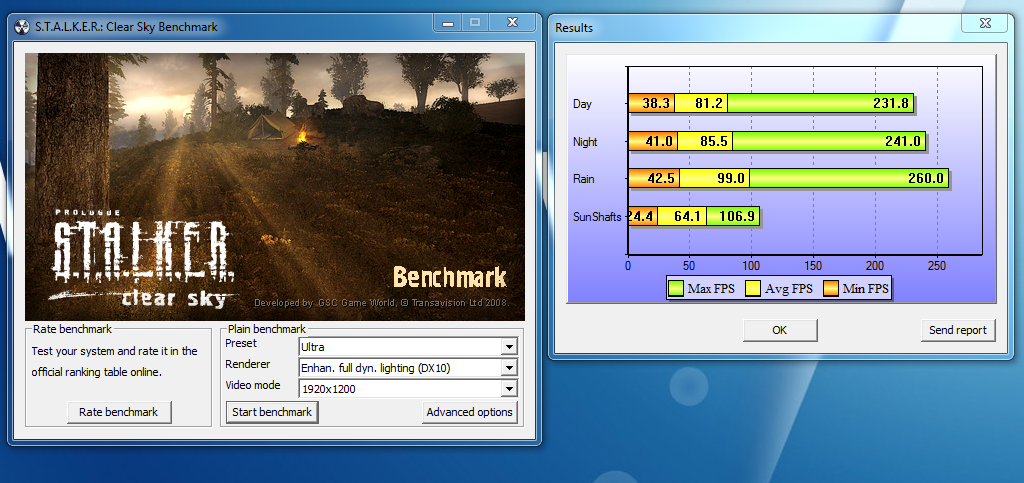Click the Day max FPS value 231.8

tap(889, 103)
